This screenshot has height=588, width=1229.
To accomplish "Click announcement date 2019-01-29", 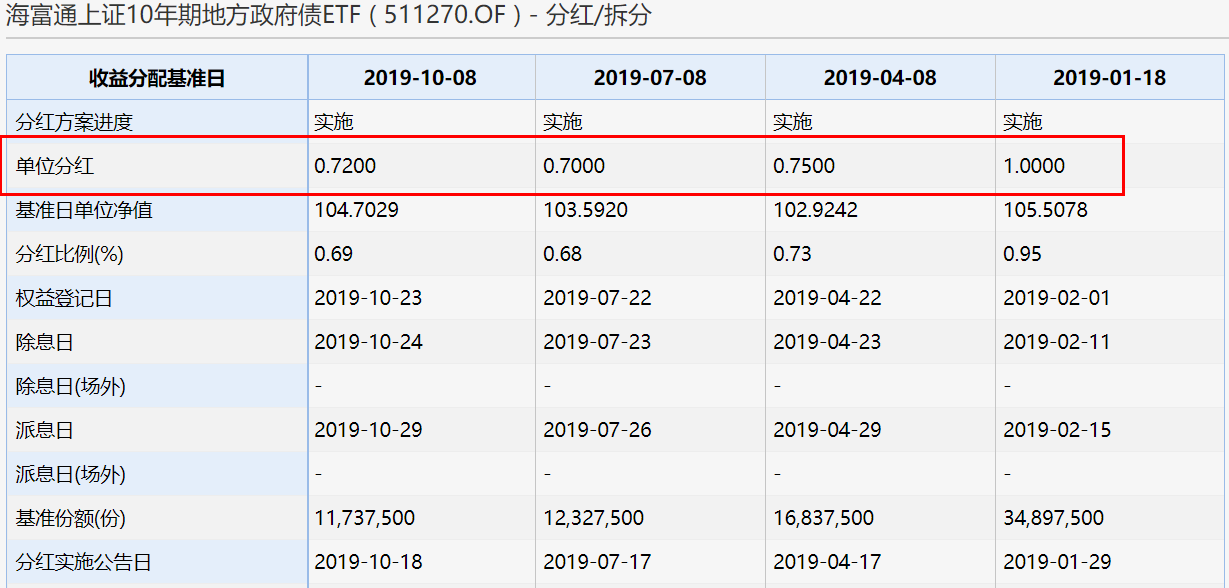I will point(1057,562).
